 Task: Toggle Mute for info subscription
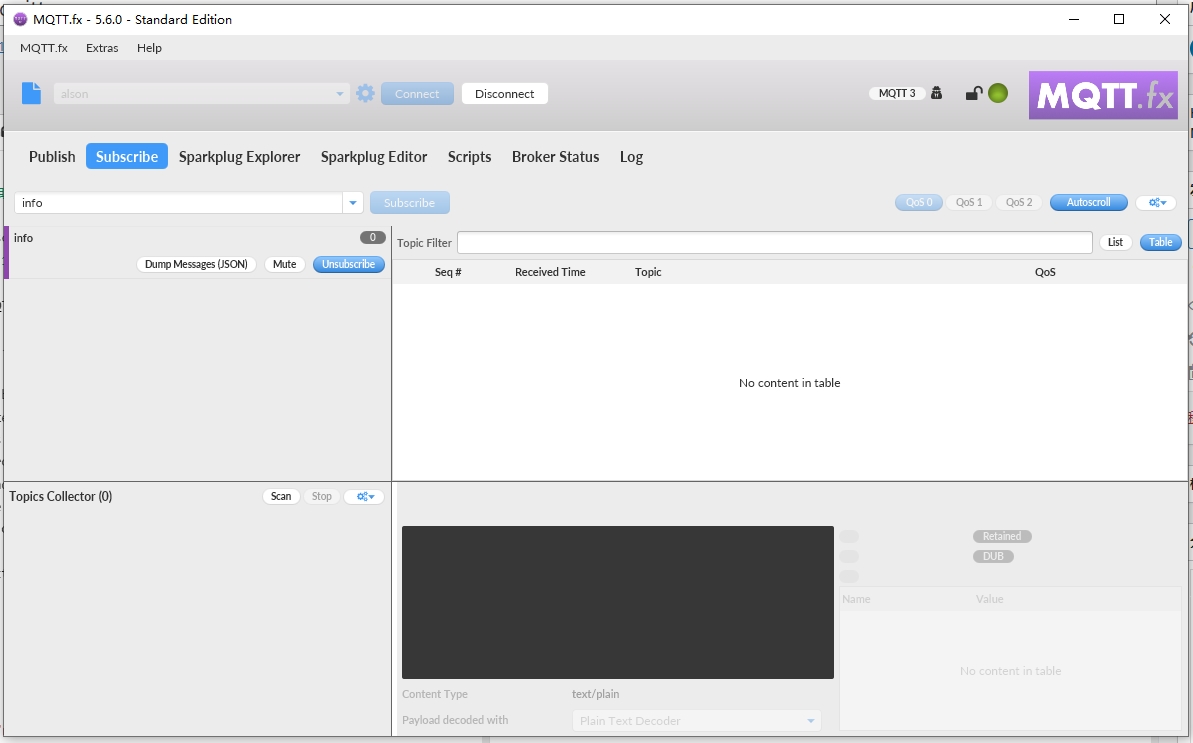[285, 265]
